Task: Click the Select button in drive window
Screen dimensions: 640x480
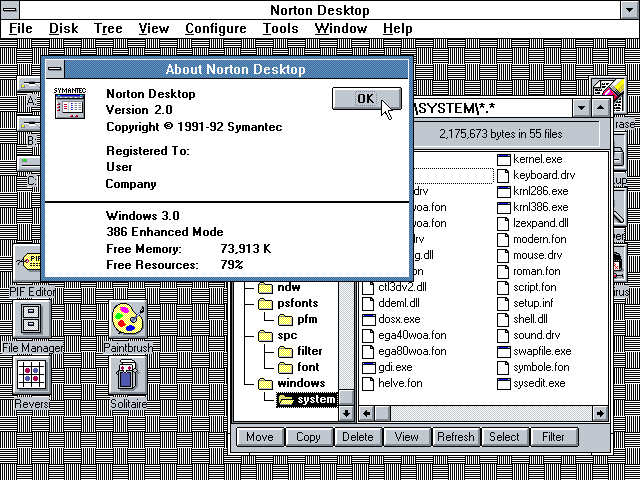Action: point(504,437)
